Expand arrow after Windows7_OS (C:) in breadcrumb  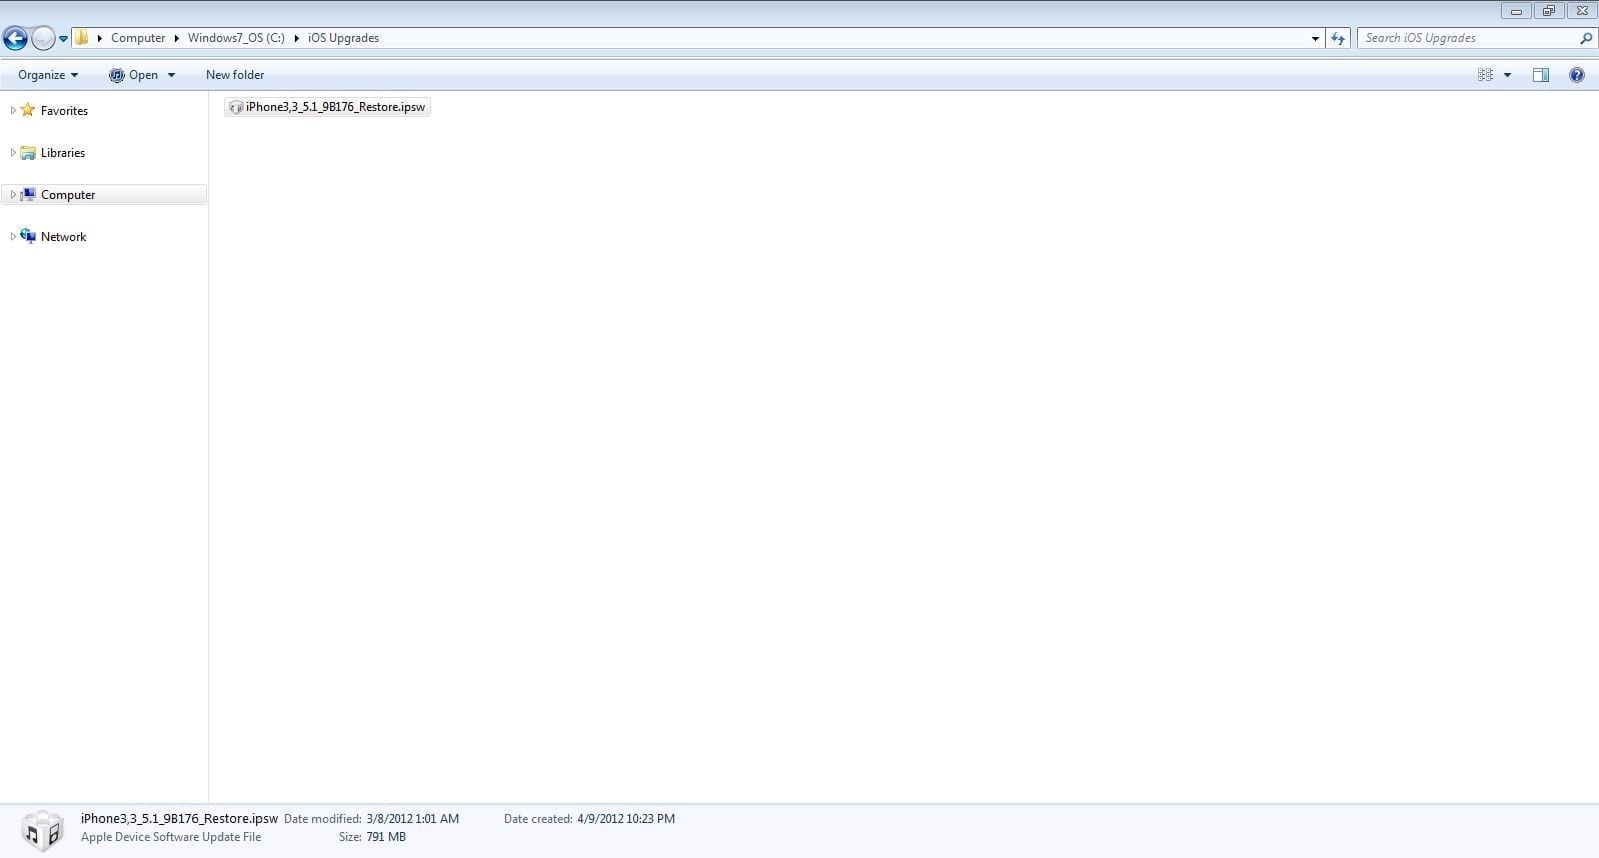[x=297, y=38]
